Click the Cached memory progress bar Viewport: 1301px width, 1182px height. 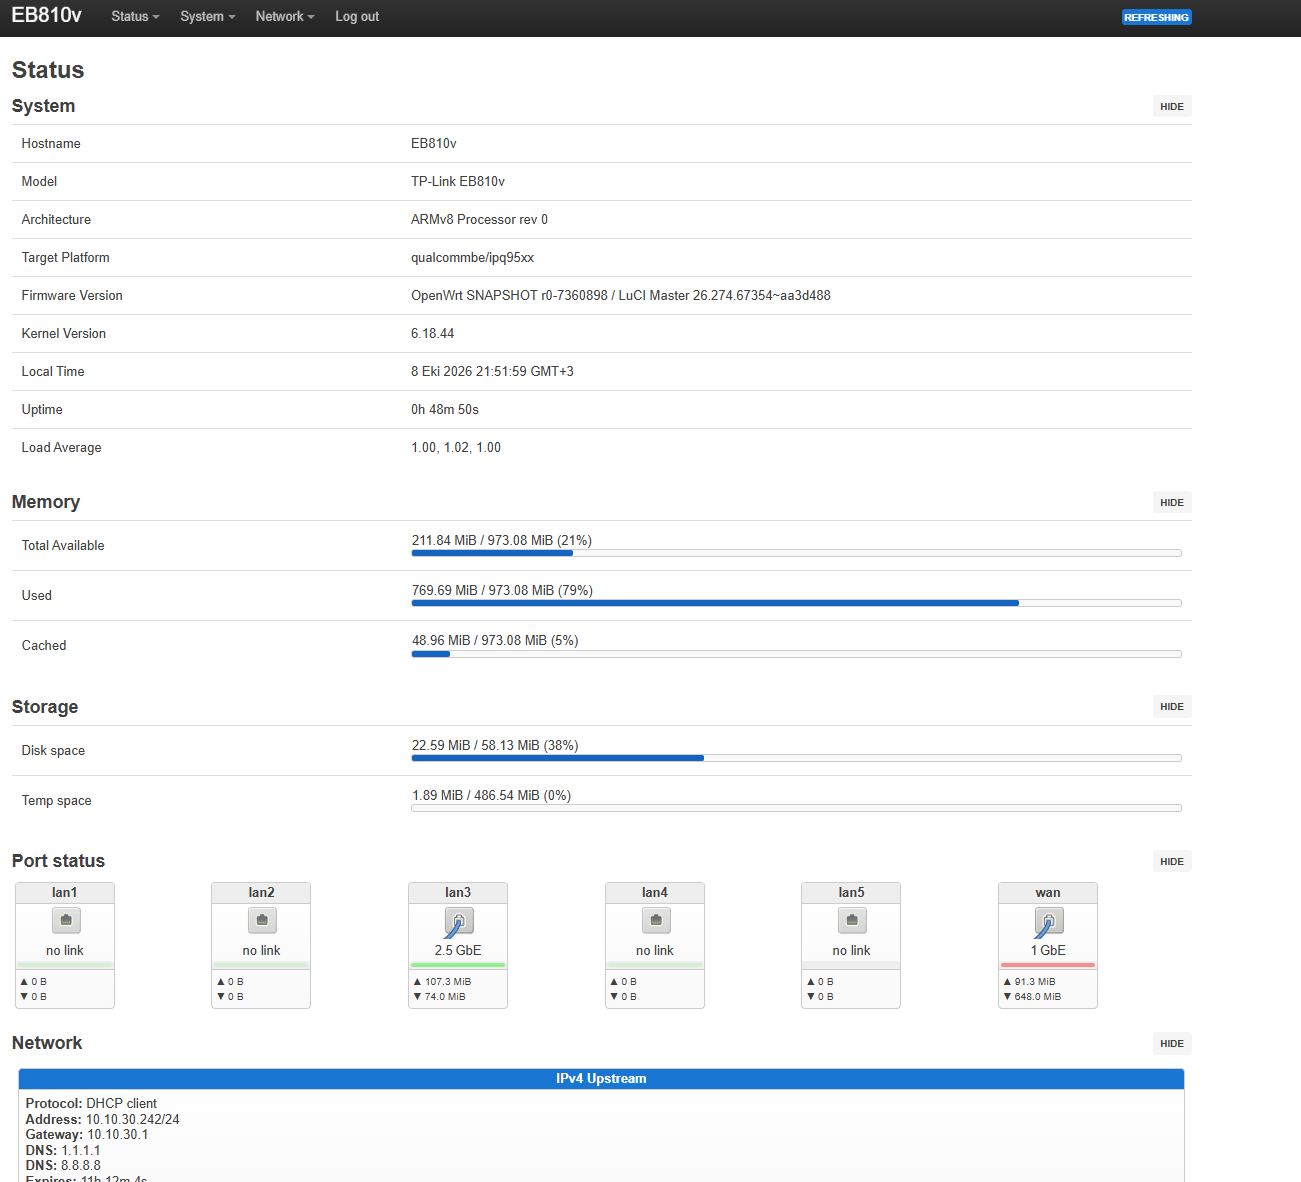coord(796,654)
